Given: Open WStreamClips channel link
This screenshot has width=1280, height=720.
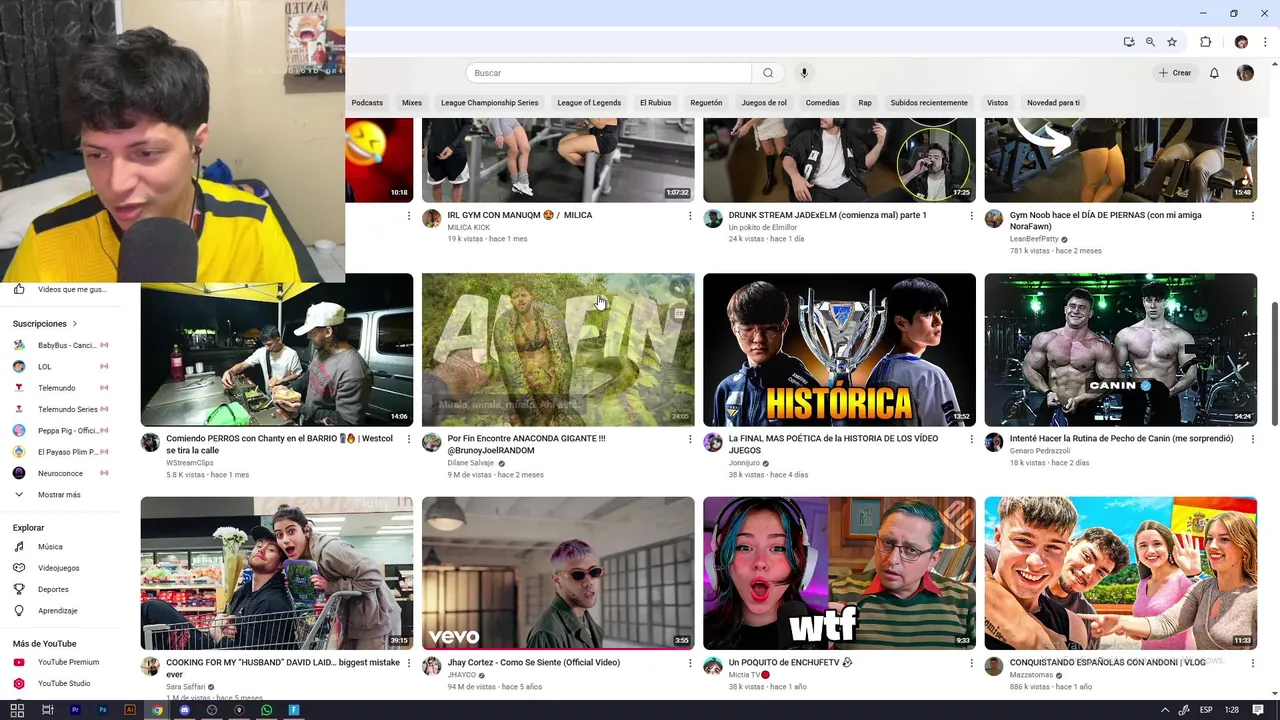Looking at the screenshot, I should 190,463.
